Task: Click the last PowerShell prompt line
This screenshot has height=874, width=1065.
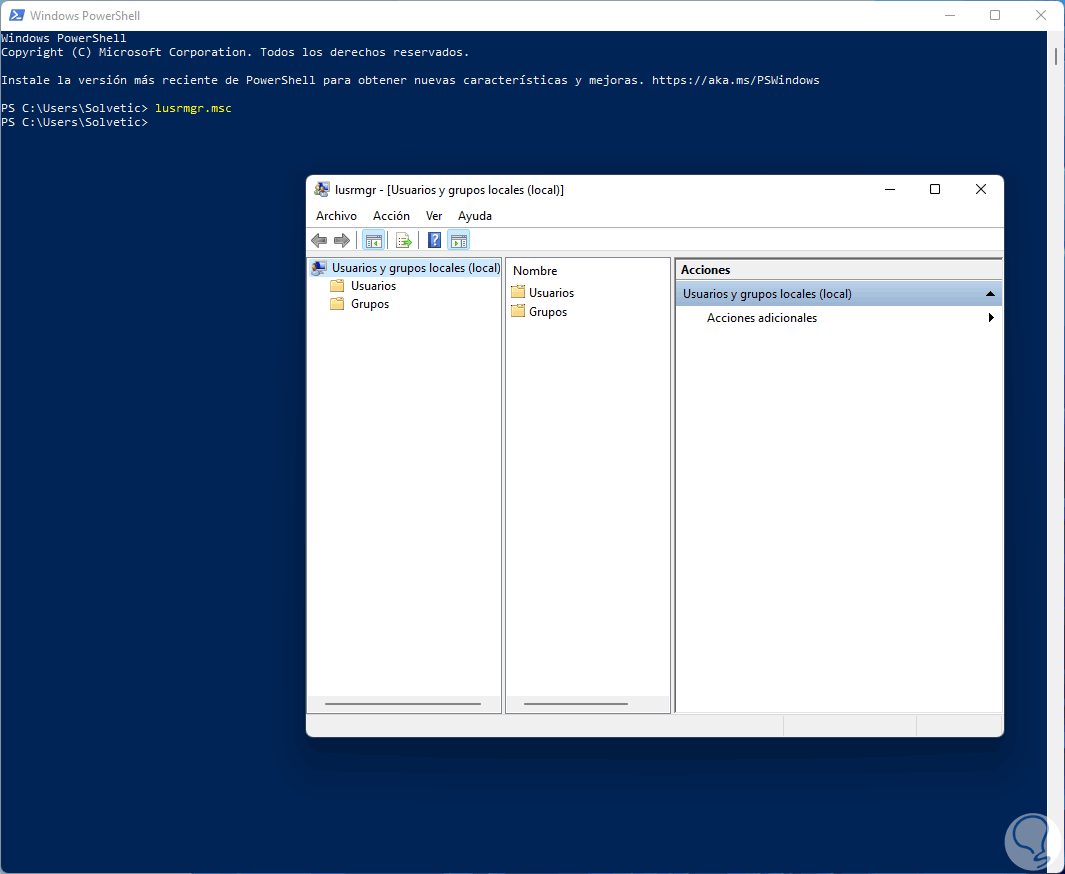Action: click(75, 122)
